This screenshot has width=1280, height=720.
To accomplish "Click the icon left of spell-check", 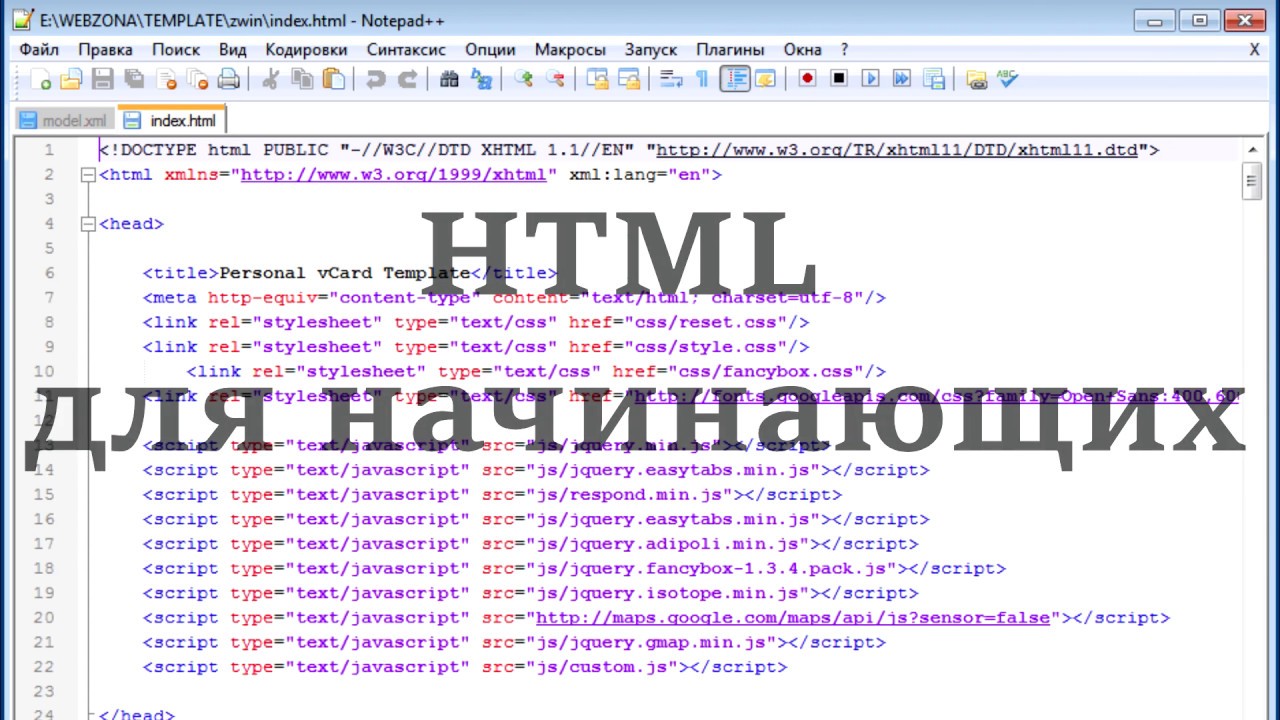I will point(976,79).
